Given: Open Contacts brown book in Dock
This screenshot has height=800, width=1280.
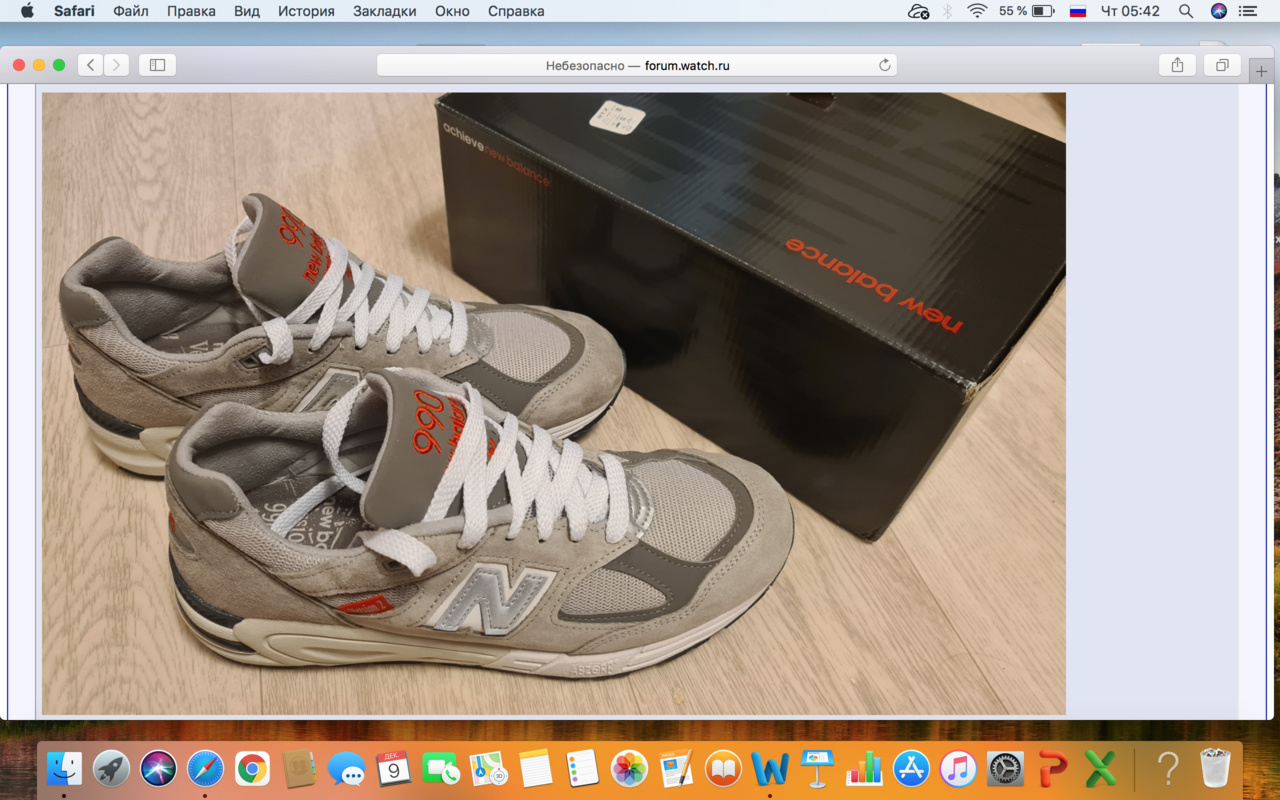Looking at the screenshot, I should [x=300, y=768].
